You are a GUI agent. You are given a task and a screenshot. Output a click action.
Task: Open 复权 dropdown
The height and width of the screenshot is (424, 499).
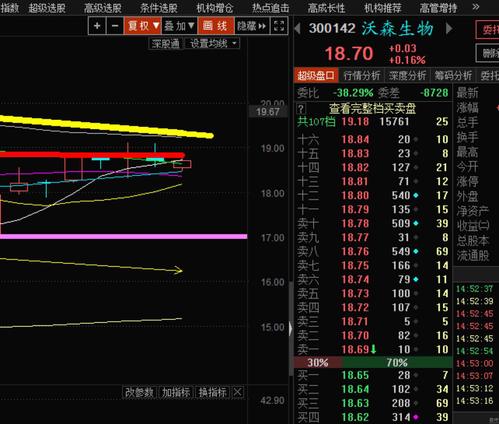tap(143, 26)
